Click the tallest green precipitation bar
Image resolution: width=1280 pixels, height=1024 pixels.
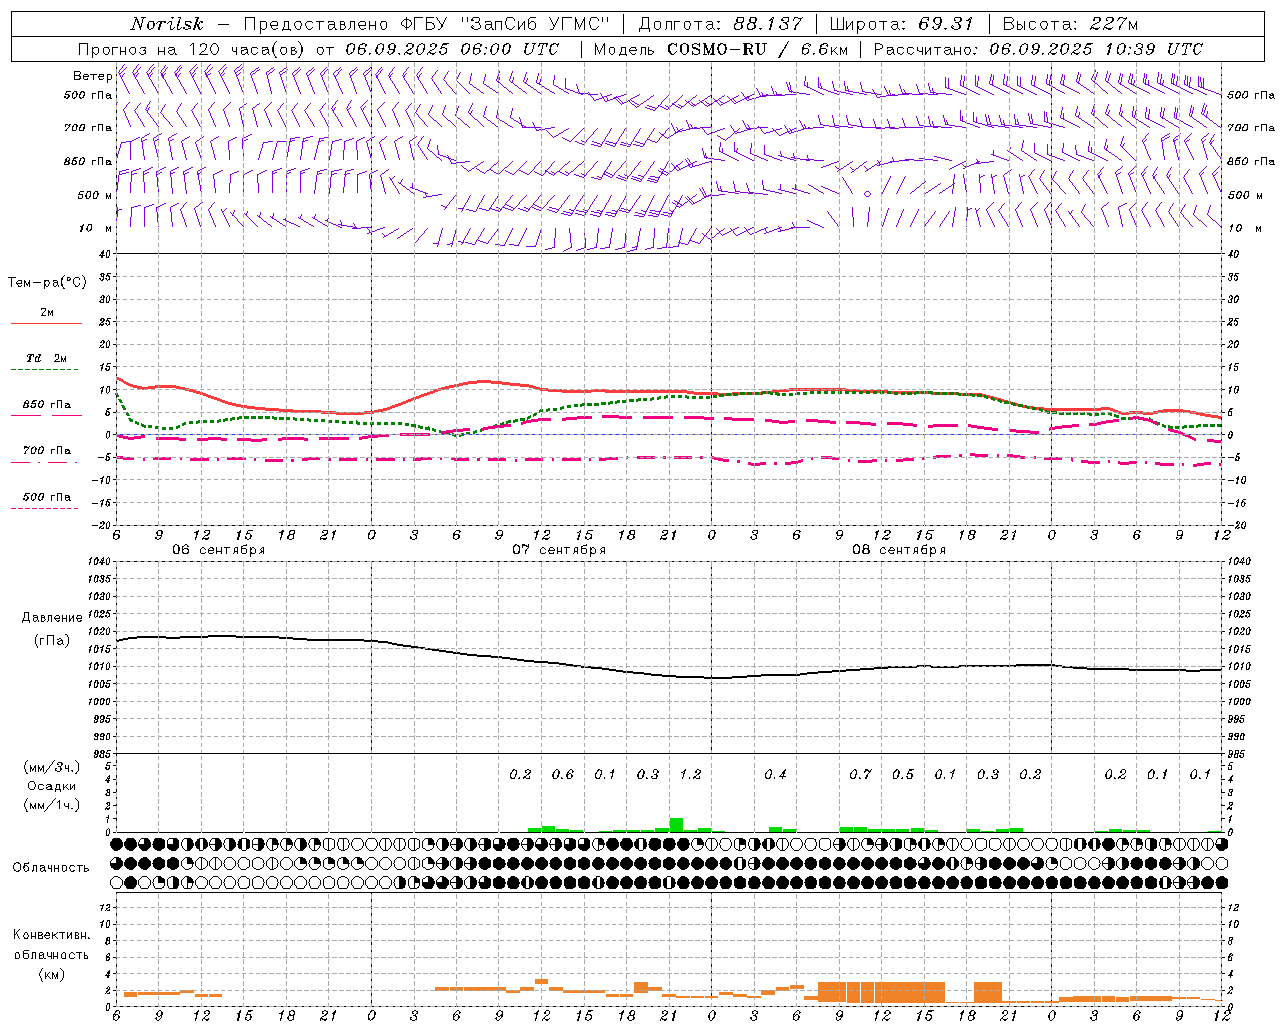point(676,825)
